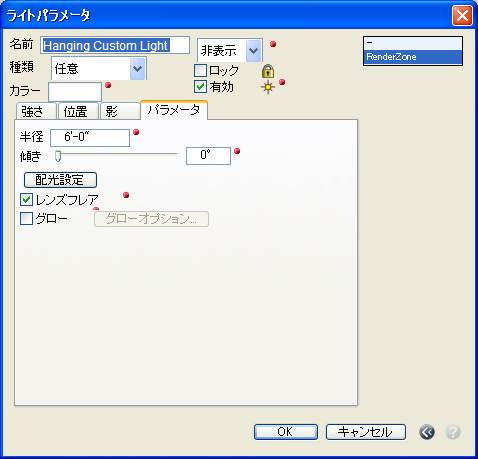Viewport: 478px width, 459px height.
Task: Uncheck the 有効 checkbox
Action: [x=200, y=87]
